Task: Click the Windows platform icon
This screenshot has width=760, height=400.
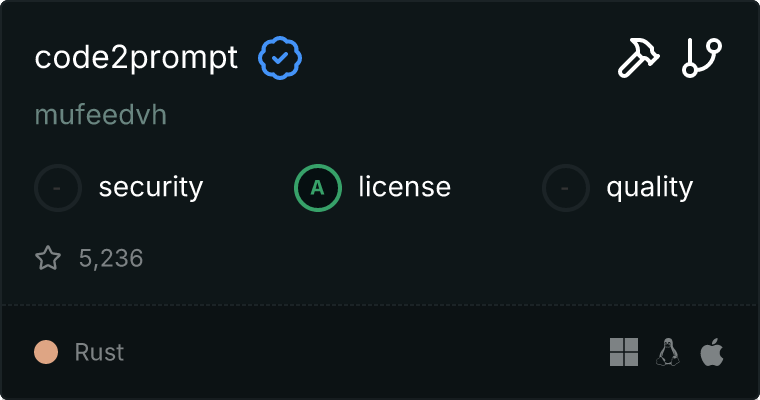Action: (x=624, y=352)
